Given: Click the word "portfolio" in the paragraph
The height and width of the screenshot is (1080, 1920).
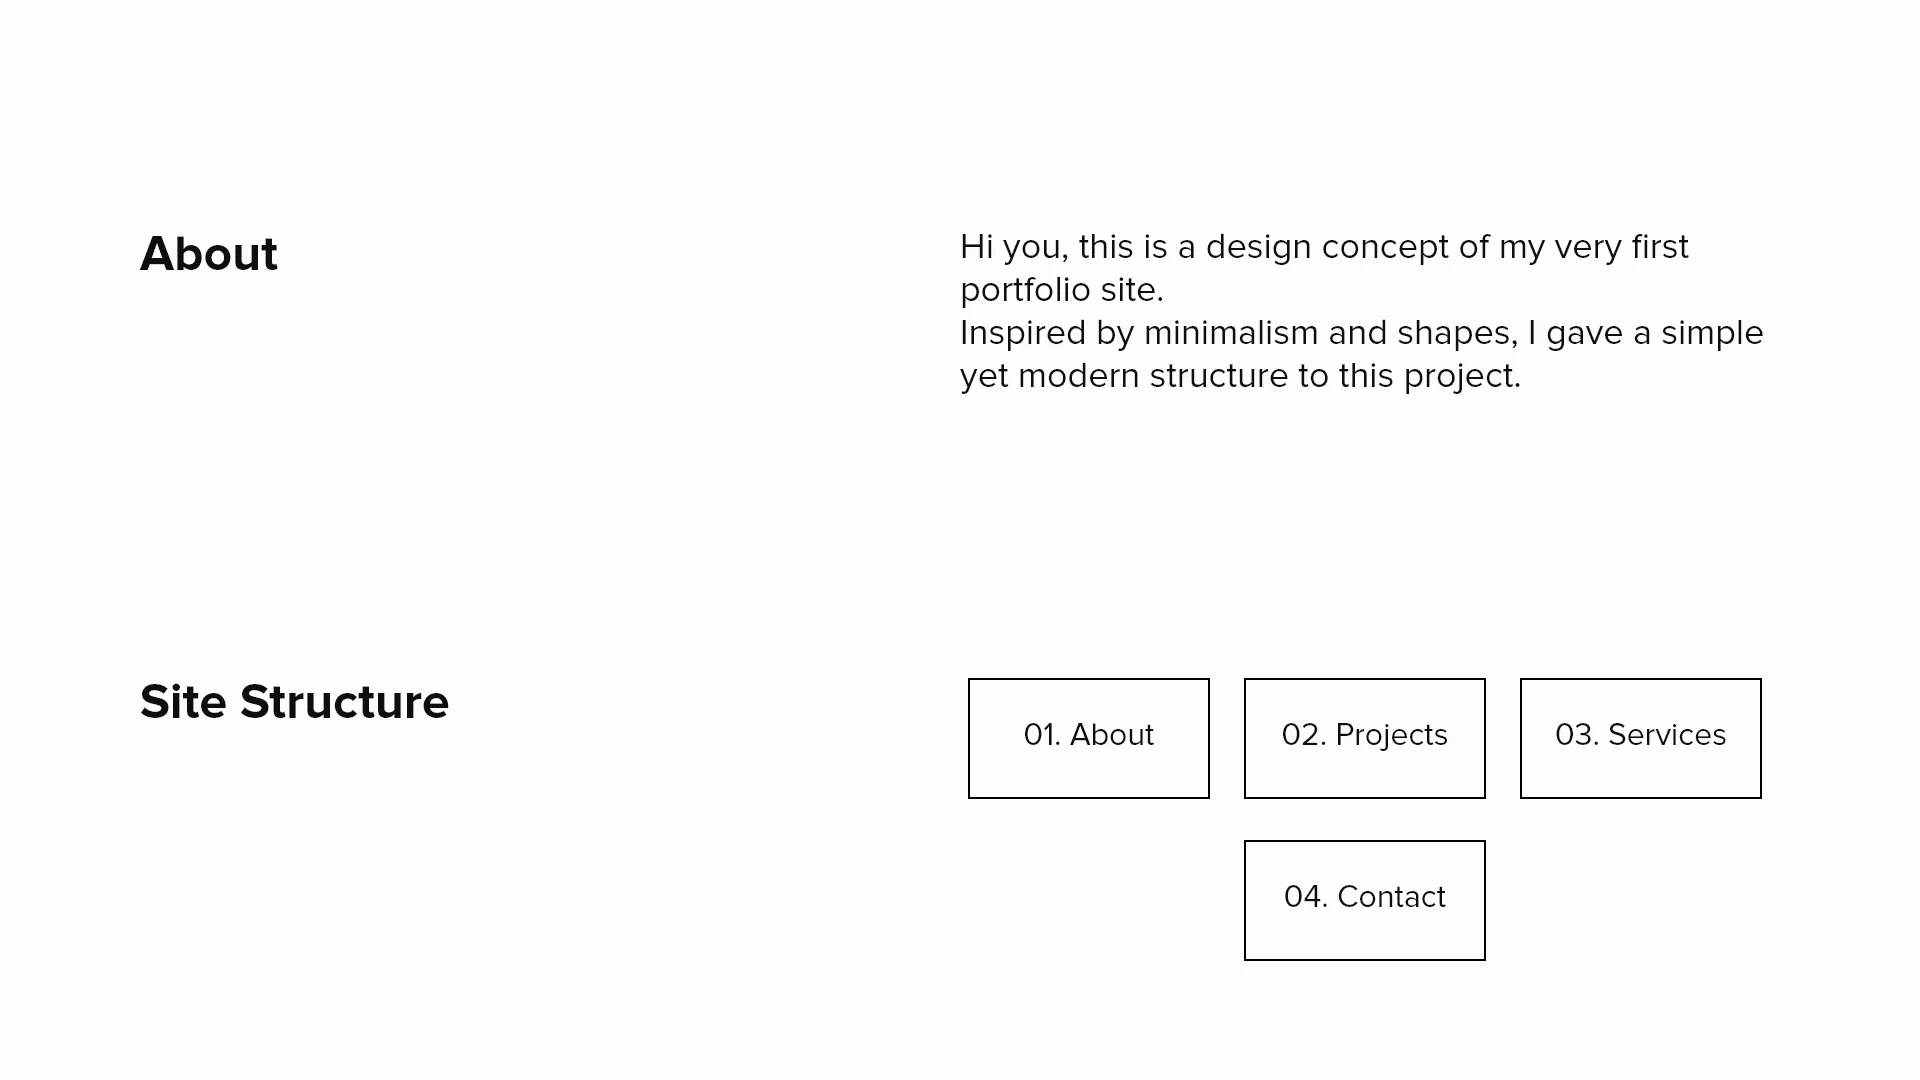Looking at the screenshot, I should (x=1025, y=290).
